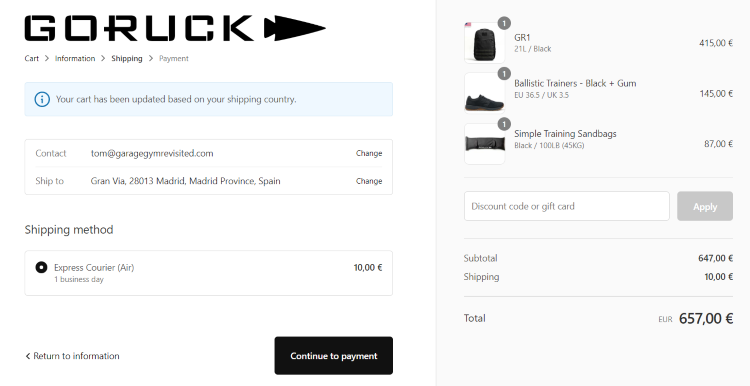Apply the discount code
This screenshot has width=750, height=386.
[x=705, y=206]
